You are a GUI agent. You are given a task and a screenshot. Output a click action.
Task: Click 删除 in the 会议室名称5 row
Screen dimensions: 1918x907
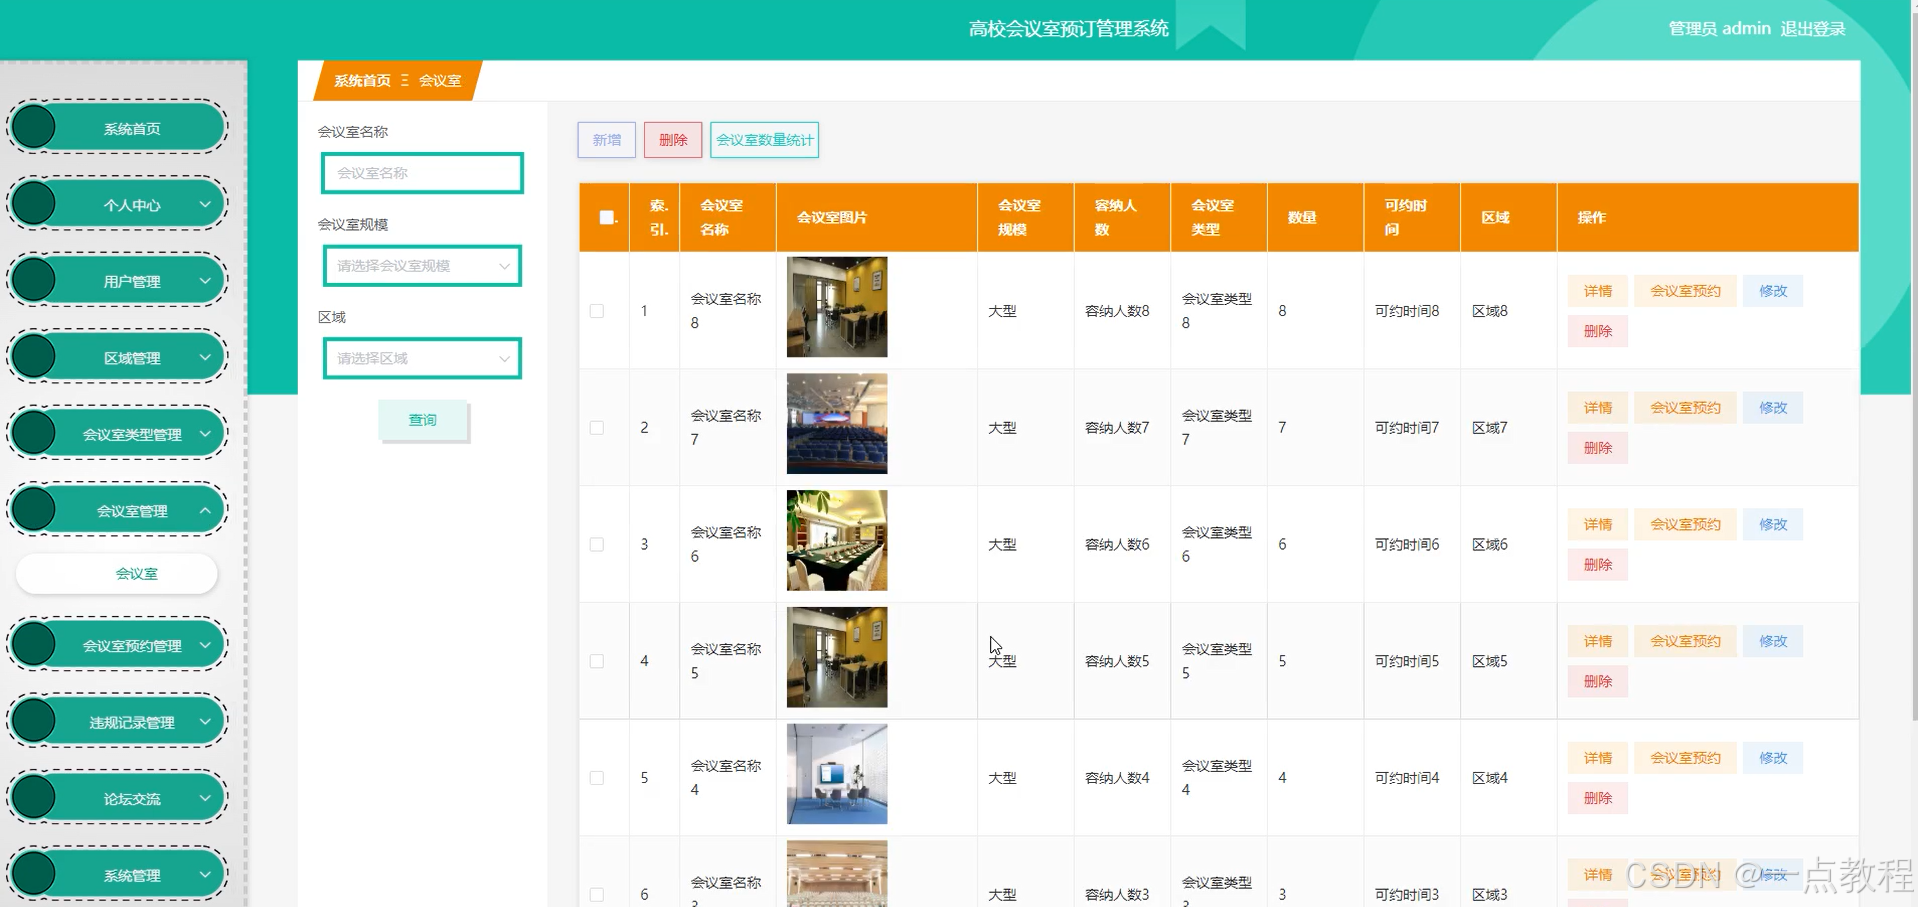coord(1598,681)
